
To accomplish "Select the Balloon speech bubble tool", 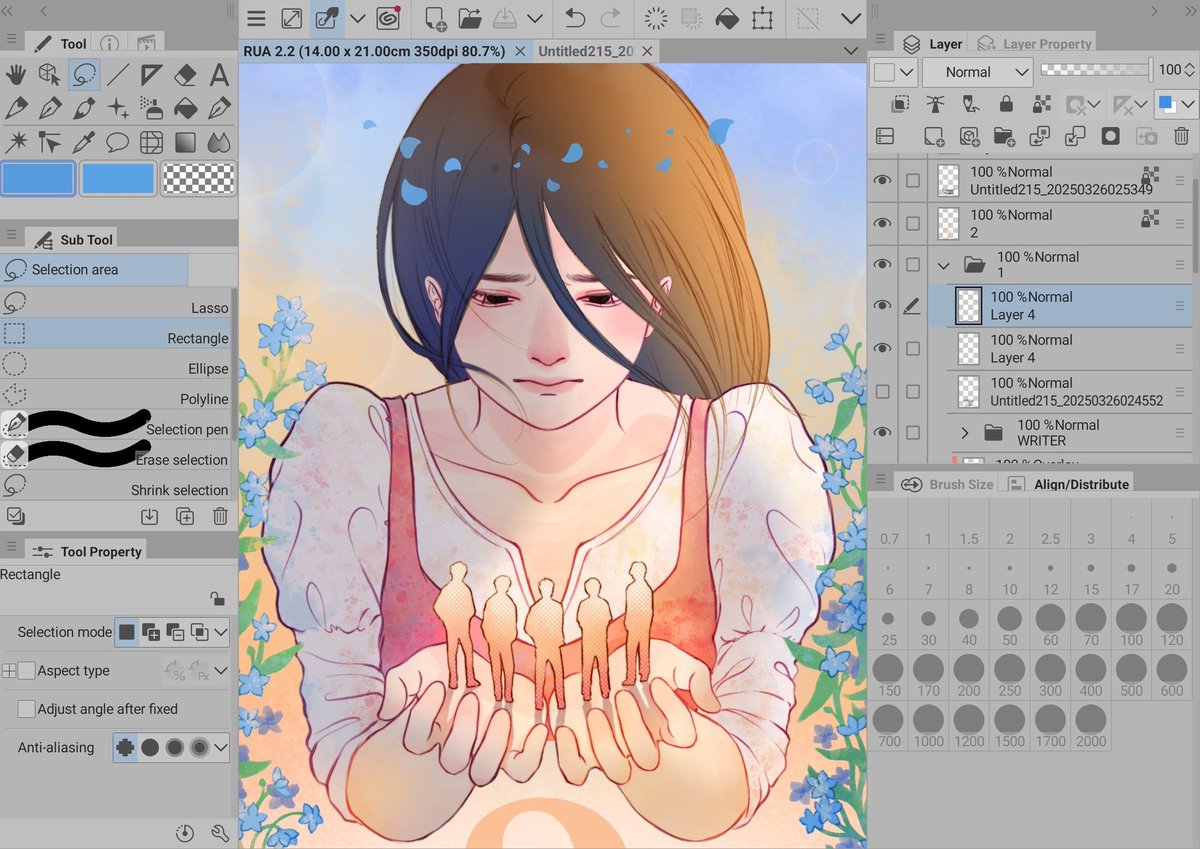I will [x=117, y=142].
